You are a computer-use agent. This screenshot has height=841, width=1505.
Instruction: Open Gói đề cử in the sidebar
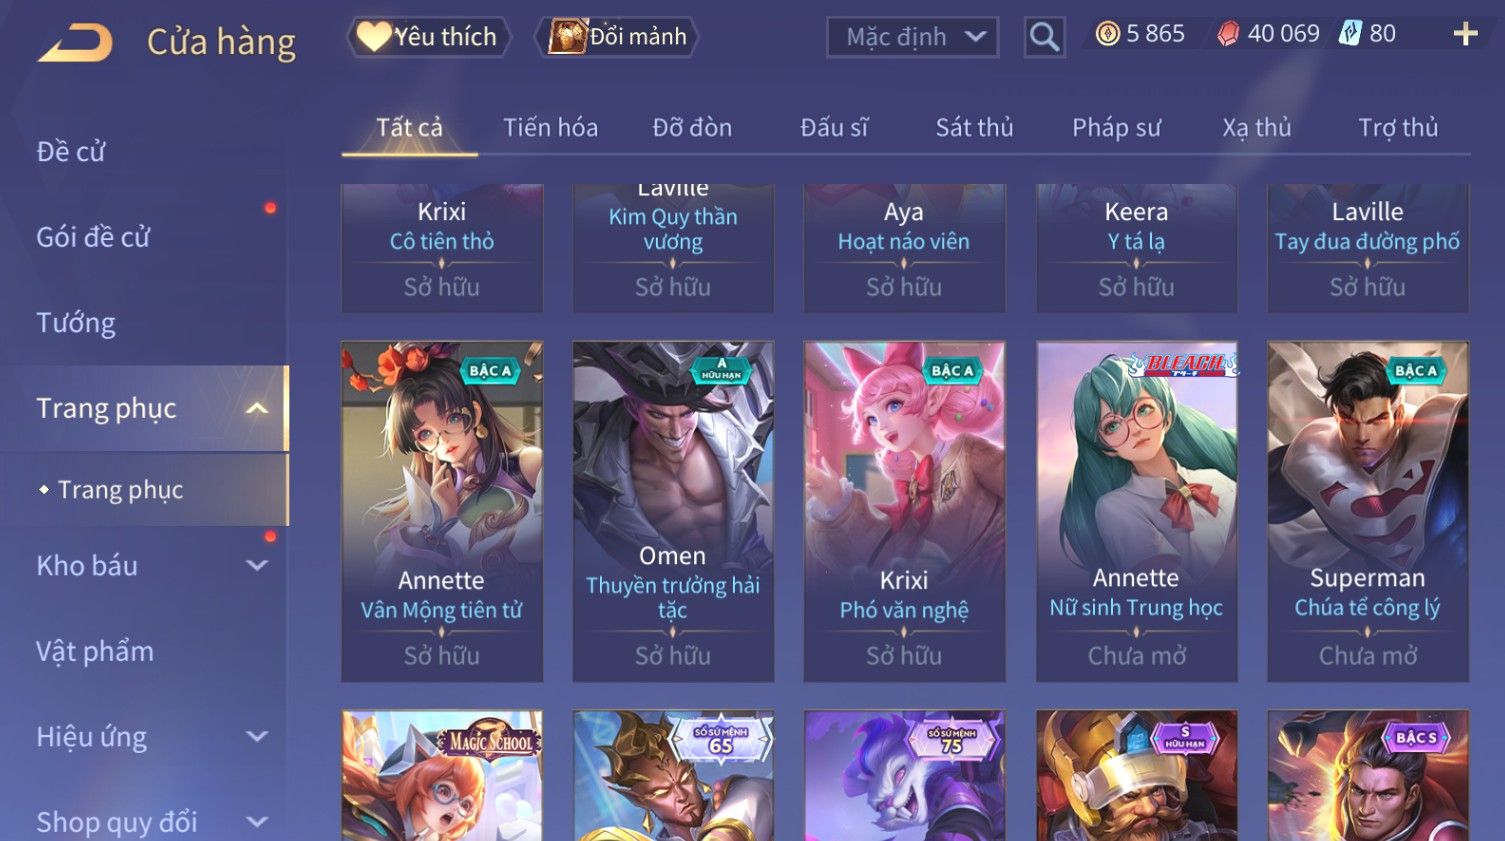click(93, 237)
